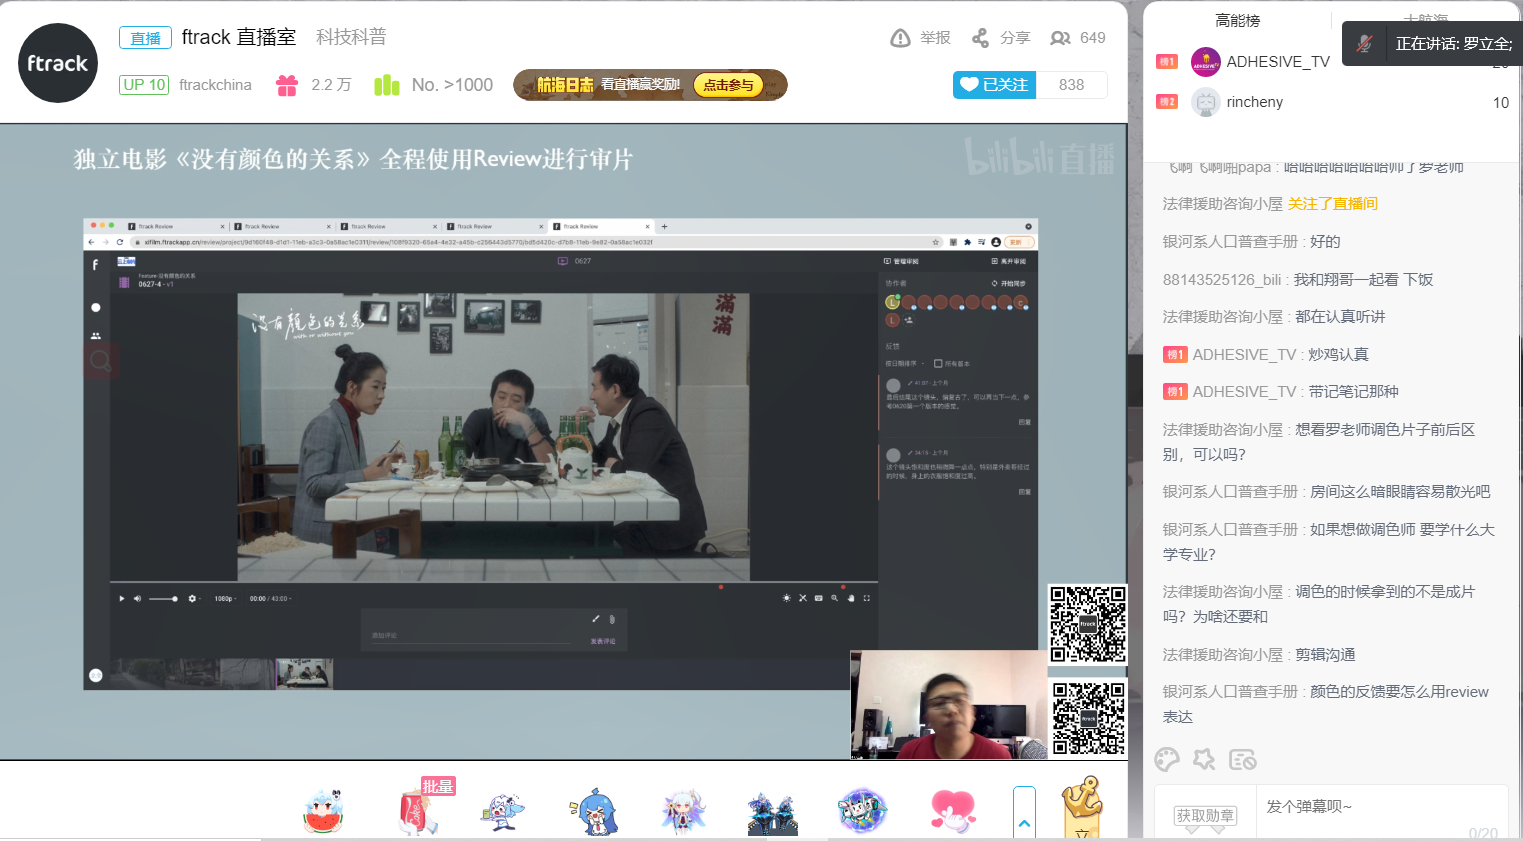
Task: Send the glowing ring cat gift
Action: click(862, 811)
